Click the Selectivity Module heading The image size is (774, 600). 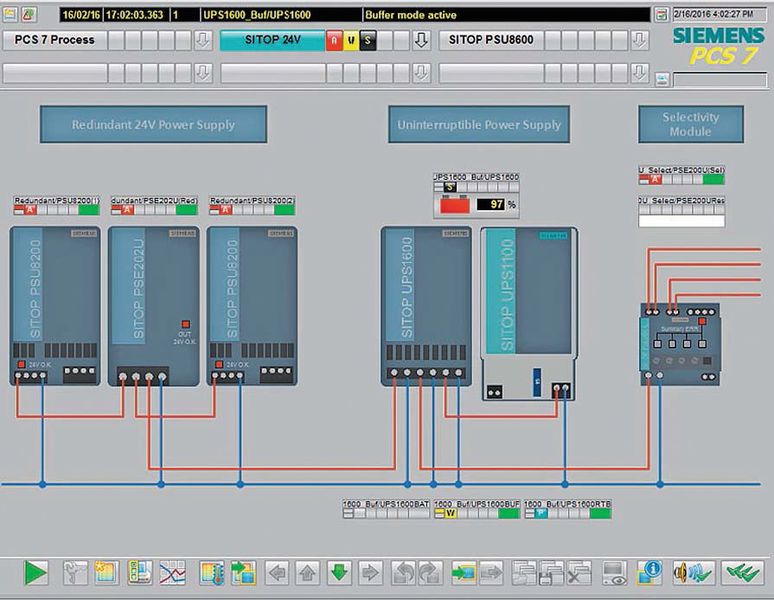pos(691,124)
